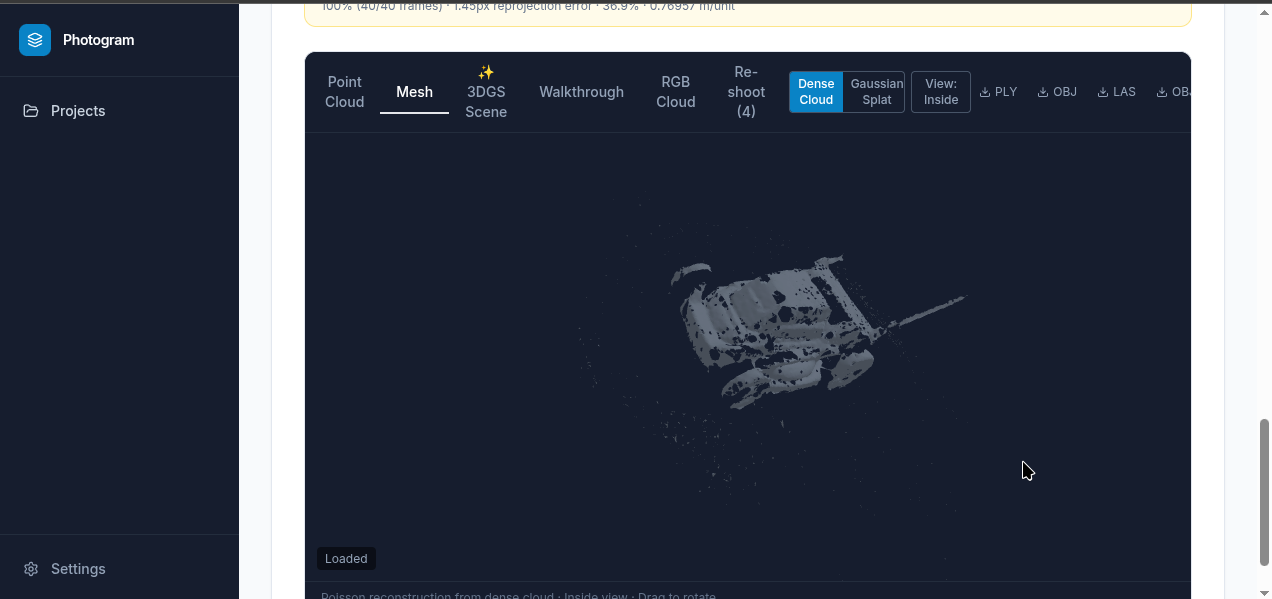Download the mesh as OBJ
Screen dimensions: 1272x599
pyautogui.click(x=1057, y=92)
